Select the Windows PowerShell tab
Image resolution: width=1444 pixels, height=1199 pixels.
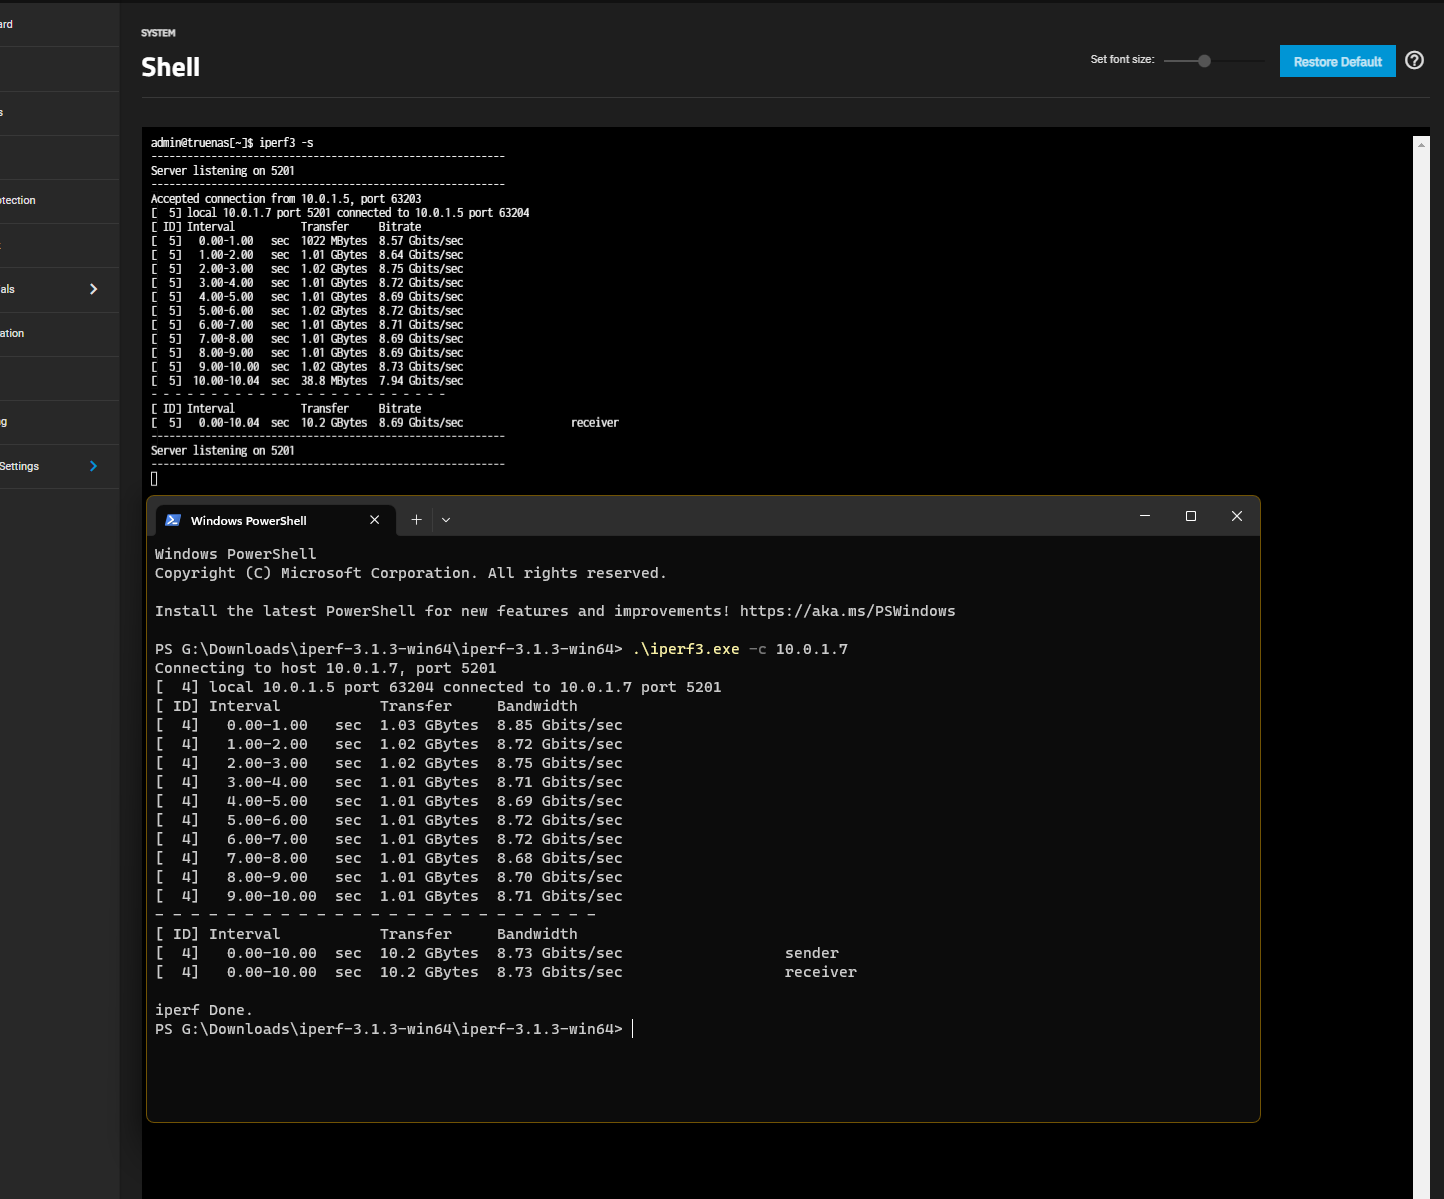coord(275,520)
